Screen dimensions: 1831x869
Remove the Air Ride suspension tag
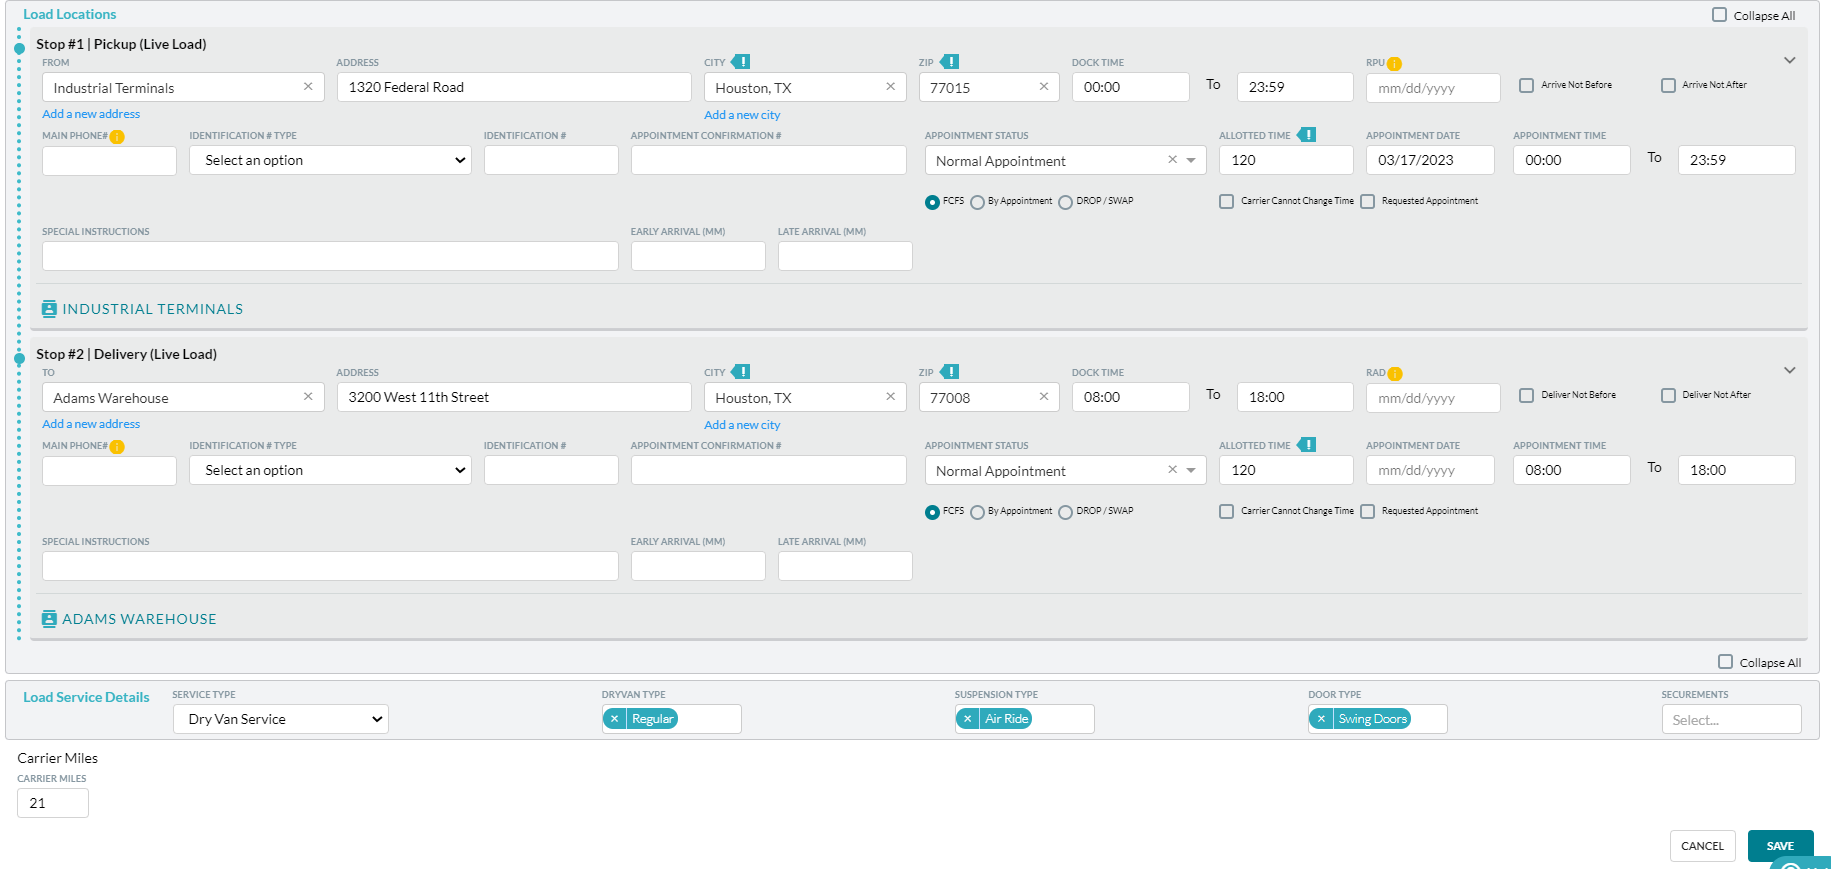(x=967, y=719)
